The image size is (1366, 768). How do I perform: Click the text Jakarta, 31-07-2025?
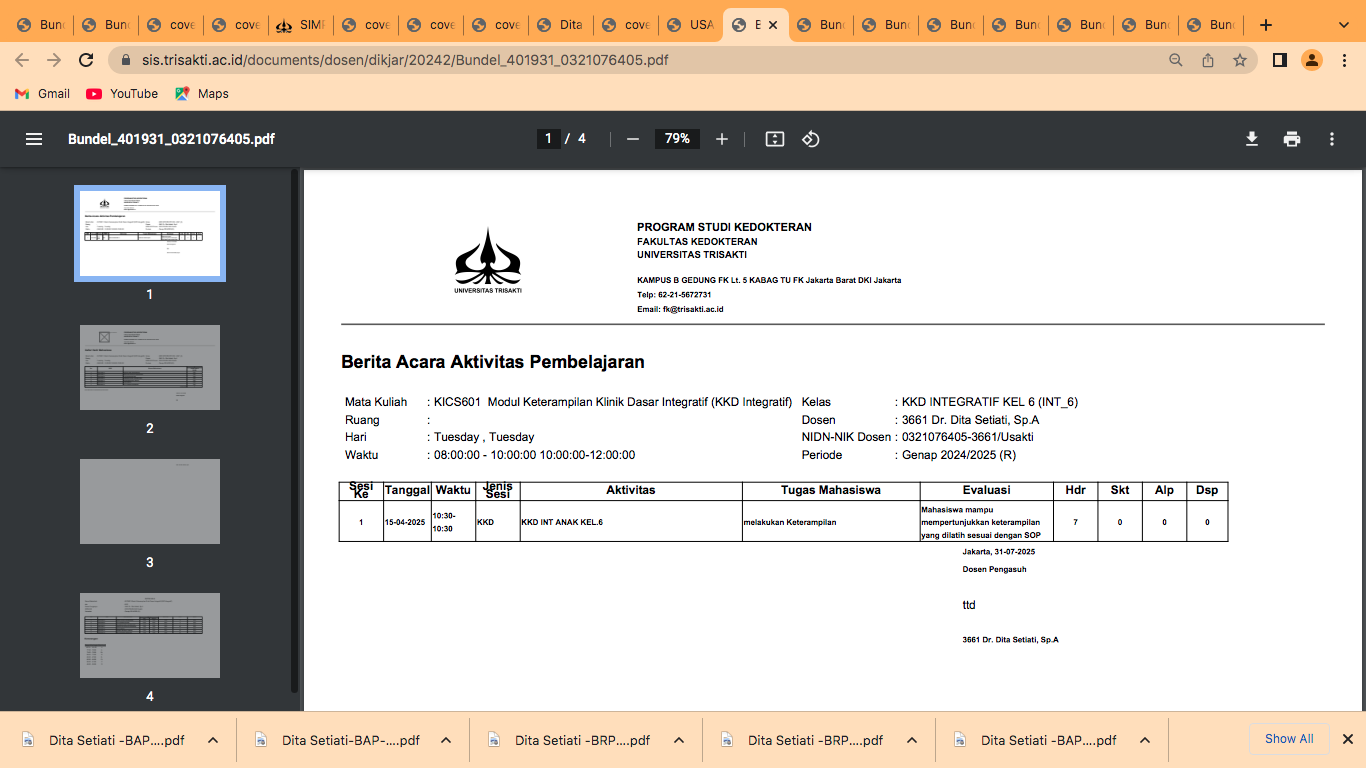[x=999, y=552]
